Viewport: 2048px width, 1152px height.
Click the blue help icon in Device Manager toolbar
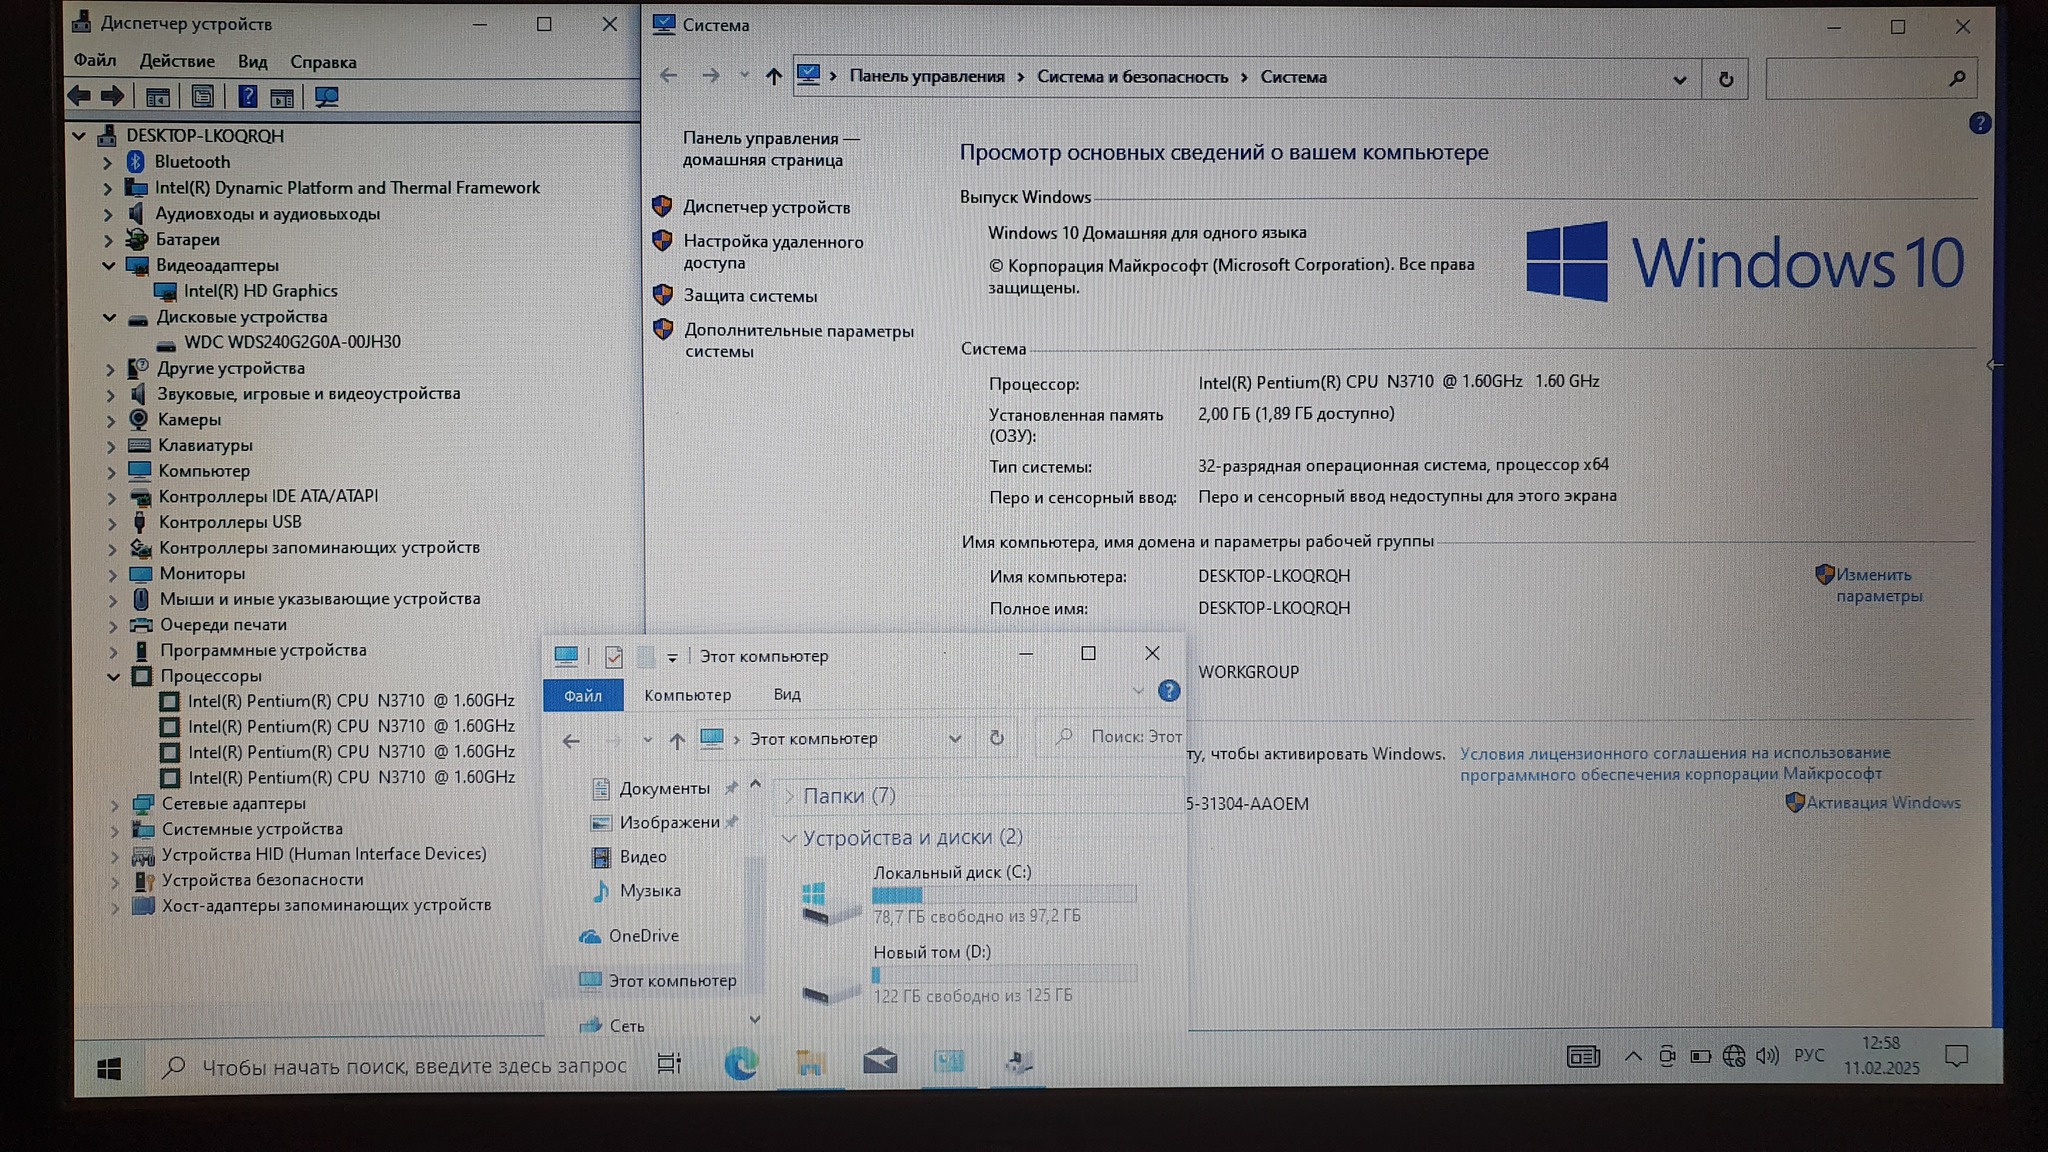click(x=247, y=97)
